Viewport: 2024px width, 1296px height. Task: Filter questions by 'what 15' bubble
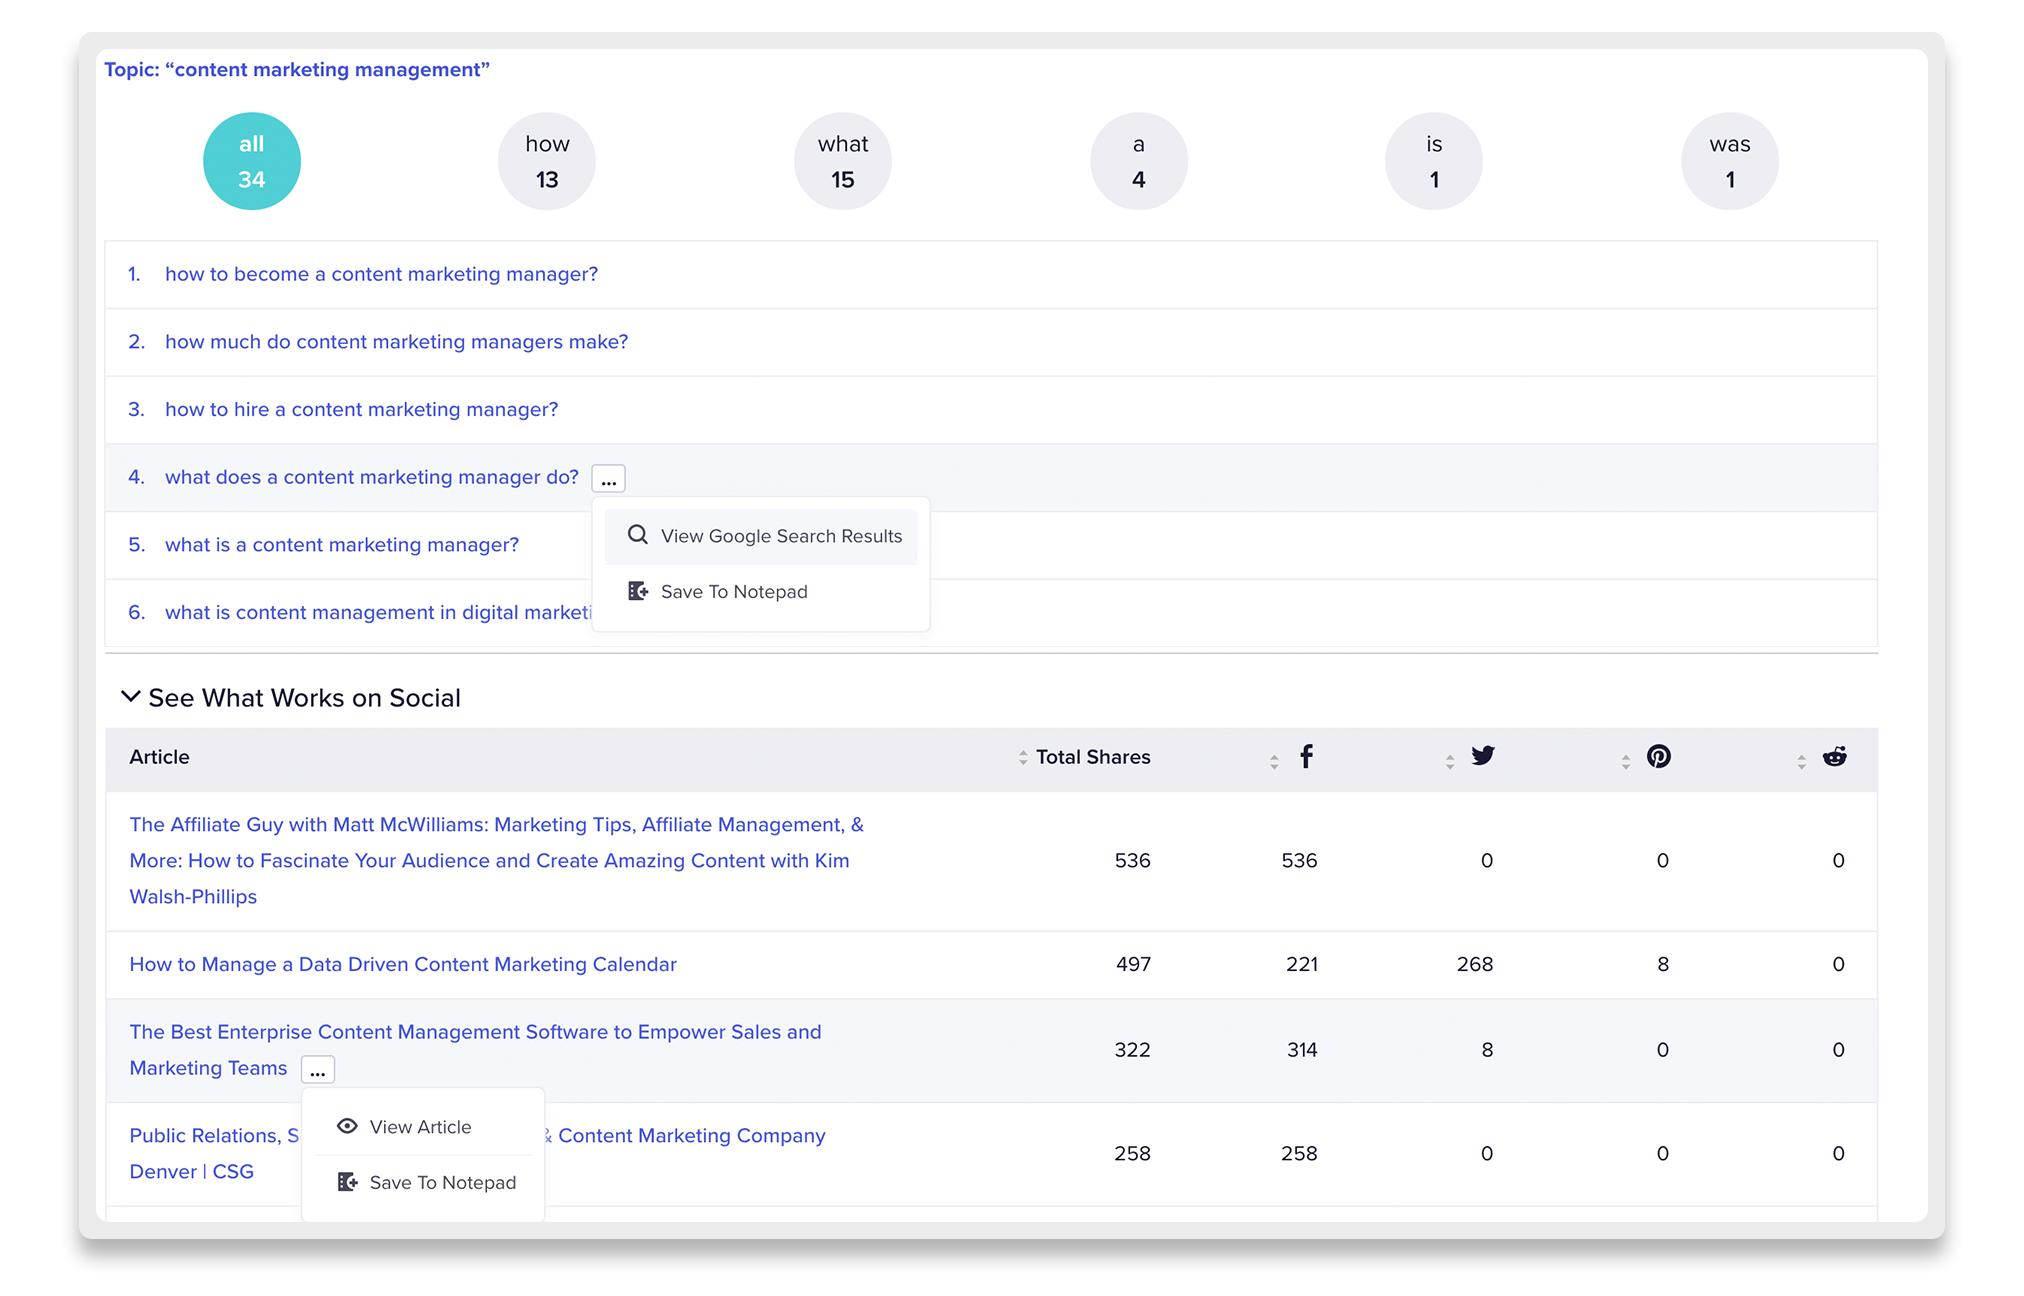[843, 161]
